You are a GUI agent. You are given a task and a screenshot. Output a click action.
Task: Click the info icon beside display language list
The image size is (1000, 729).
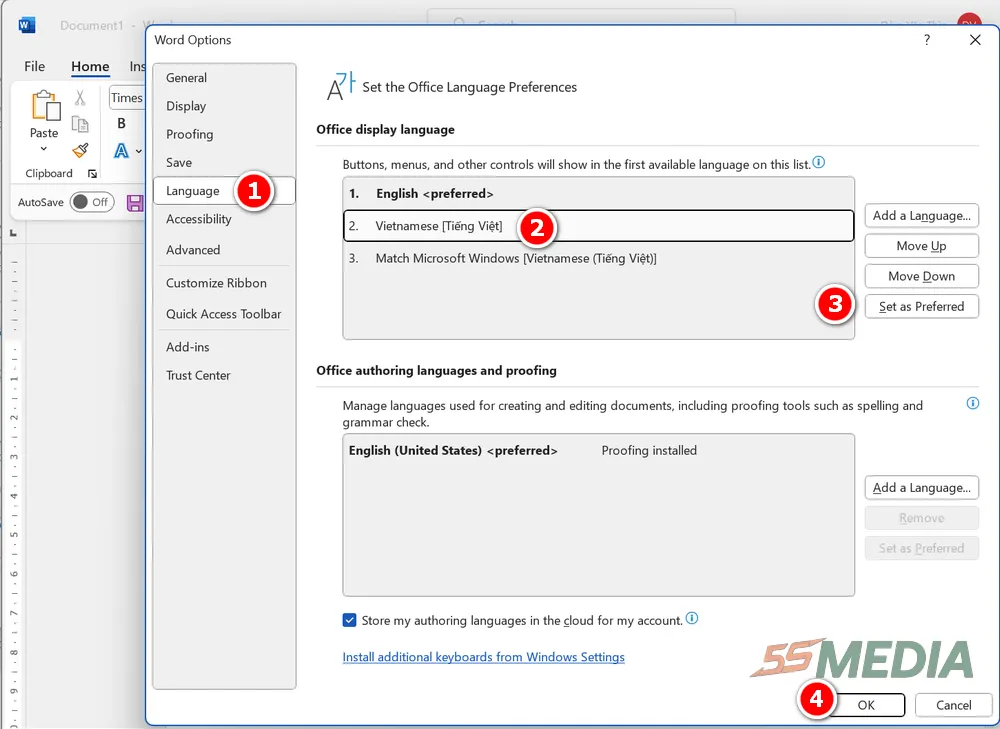[x=819, y=164]
